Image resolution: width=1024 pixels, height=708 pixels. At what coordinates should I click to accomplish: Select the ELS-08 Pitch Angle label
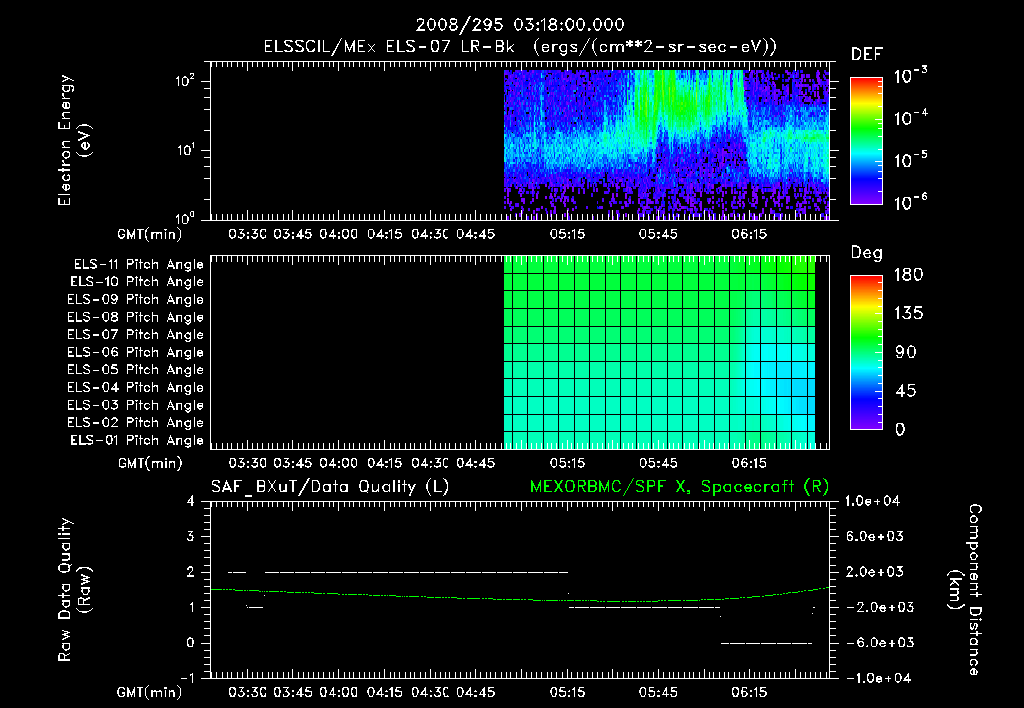[136, 317]
